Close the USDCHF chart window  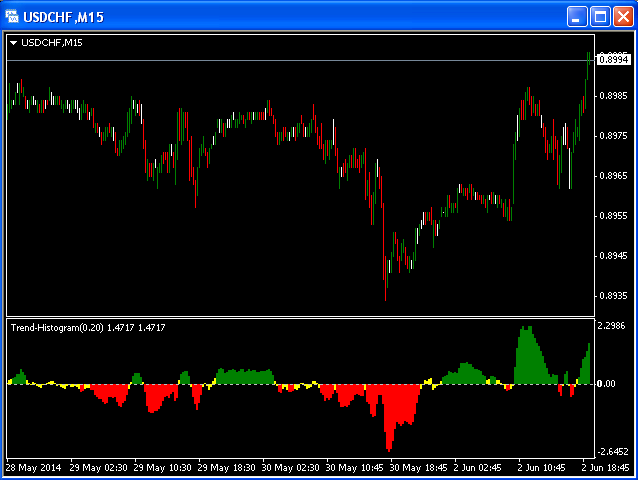click(x=623, y=17)
